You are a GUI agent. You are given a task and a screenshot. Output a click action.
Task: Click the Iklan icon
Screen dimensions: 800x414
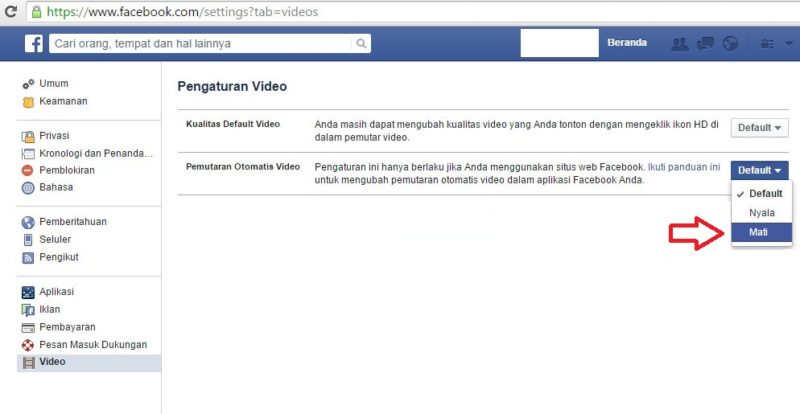click(x=28, y=309)
